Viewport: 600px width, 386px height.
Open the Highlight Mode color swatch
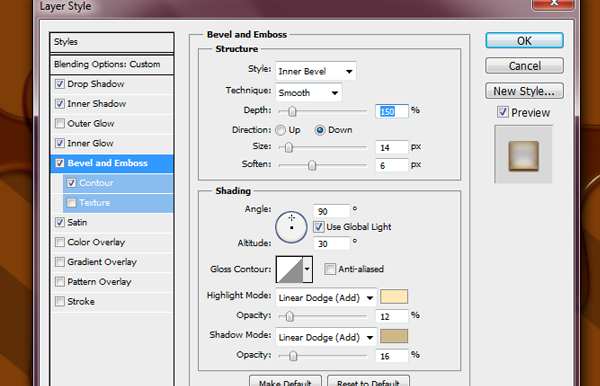click(x=394, y=297)
